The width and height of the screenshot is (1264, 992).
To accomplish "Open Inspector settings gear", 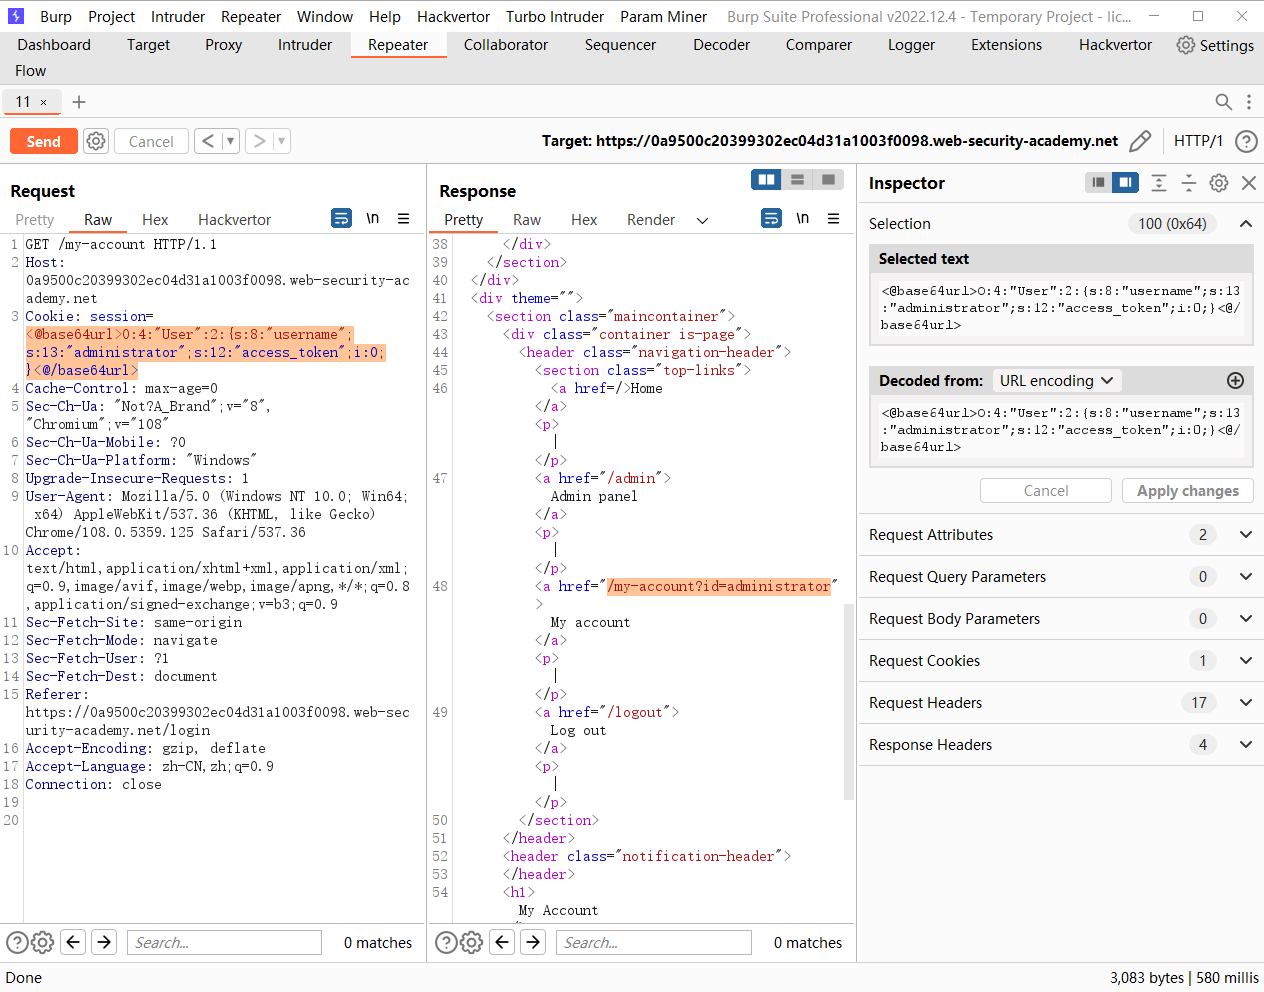I will [1219, 182].
